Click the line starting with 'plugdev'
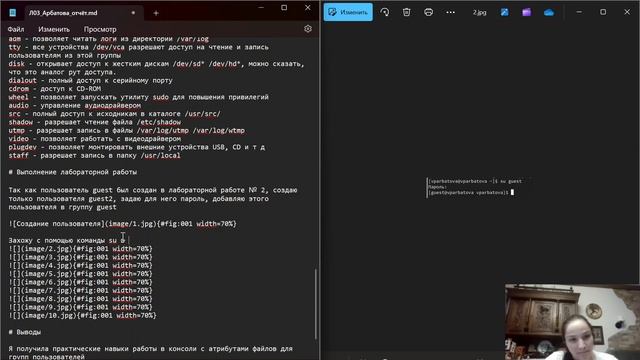The width and height of the screenshot is (640, 360). (136, 147)
